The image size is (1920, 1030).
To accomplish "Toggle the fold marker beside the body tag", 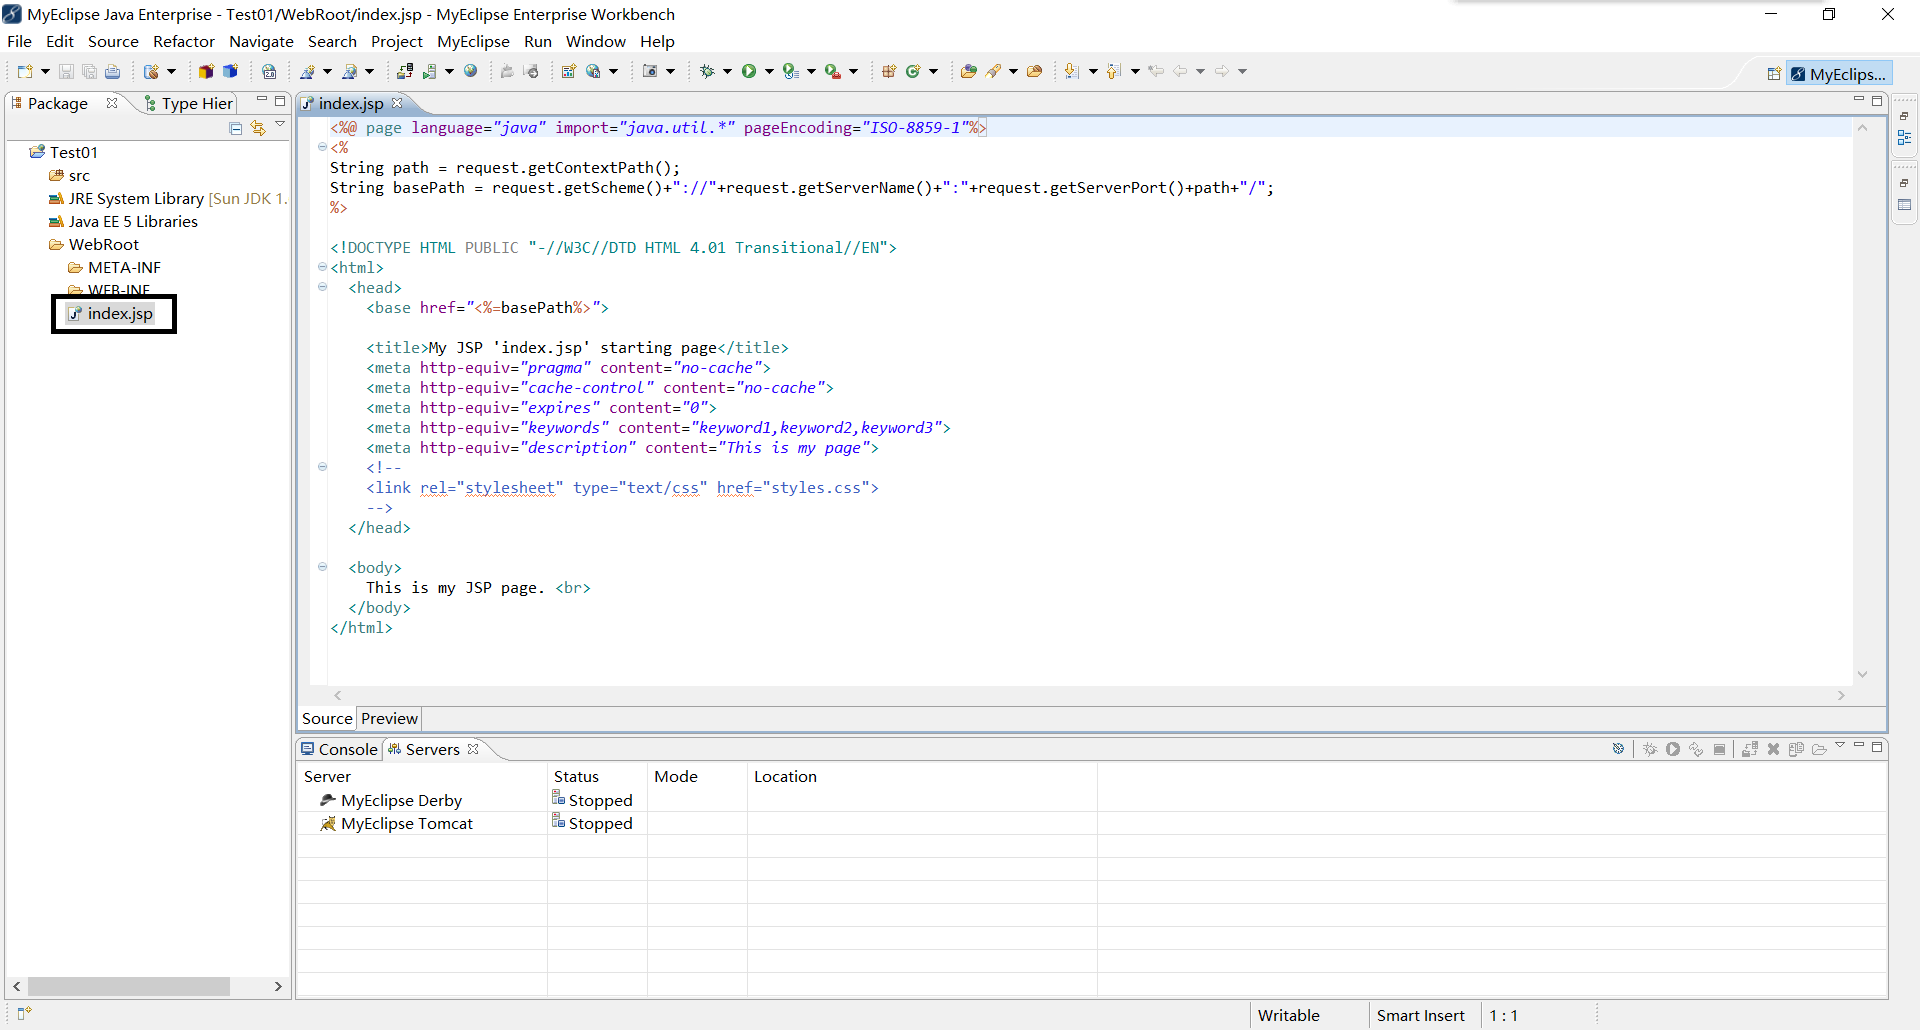I will tap(322, 567).
